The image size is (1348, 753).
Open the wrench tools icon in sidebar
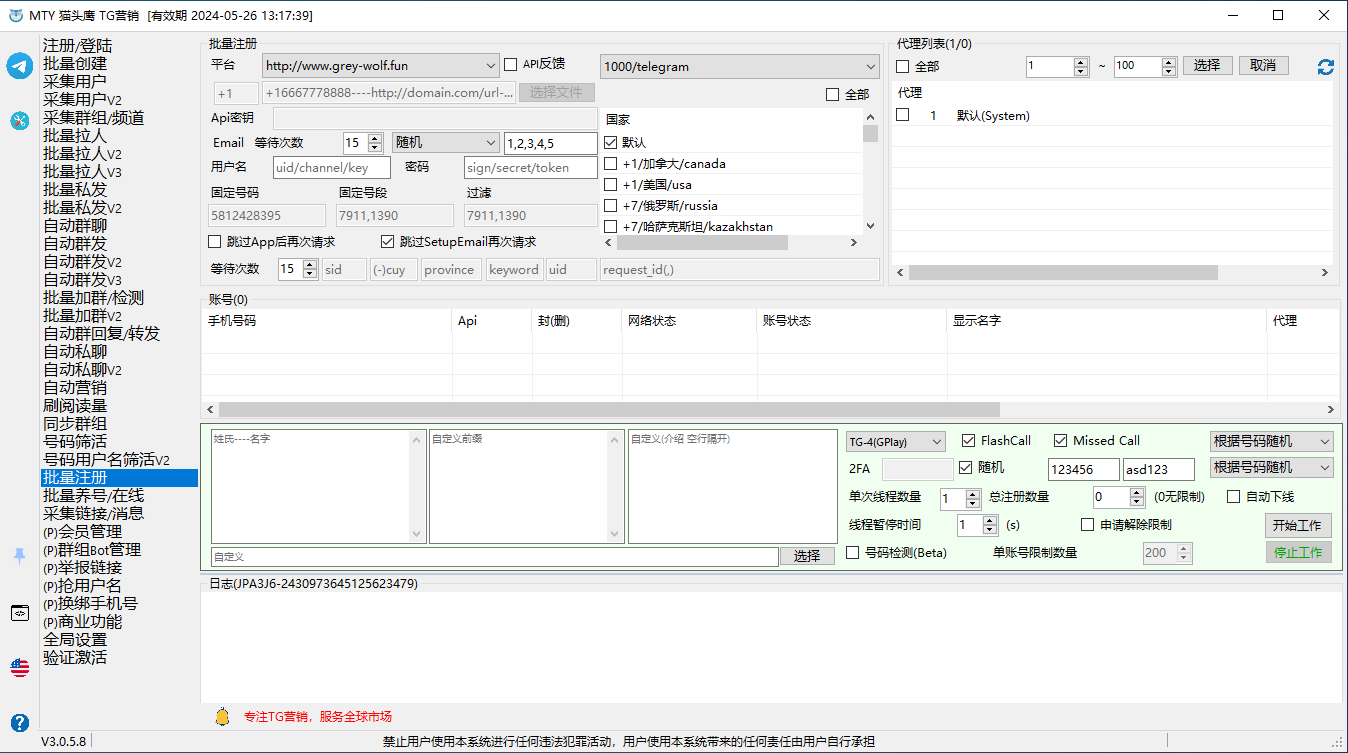tap(20, 120)
